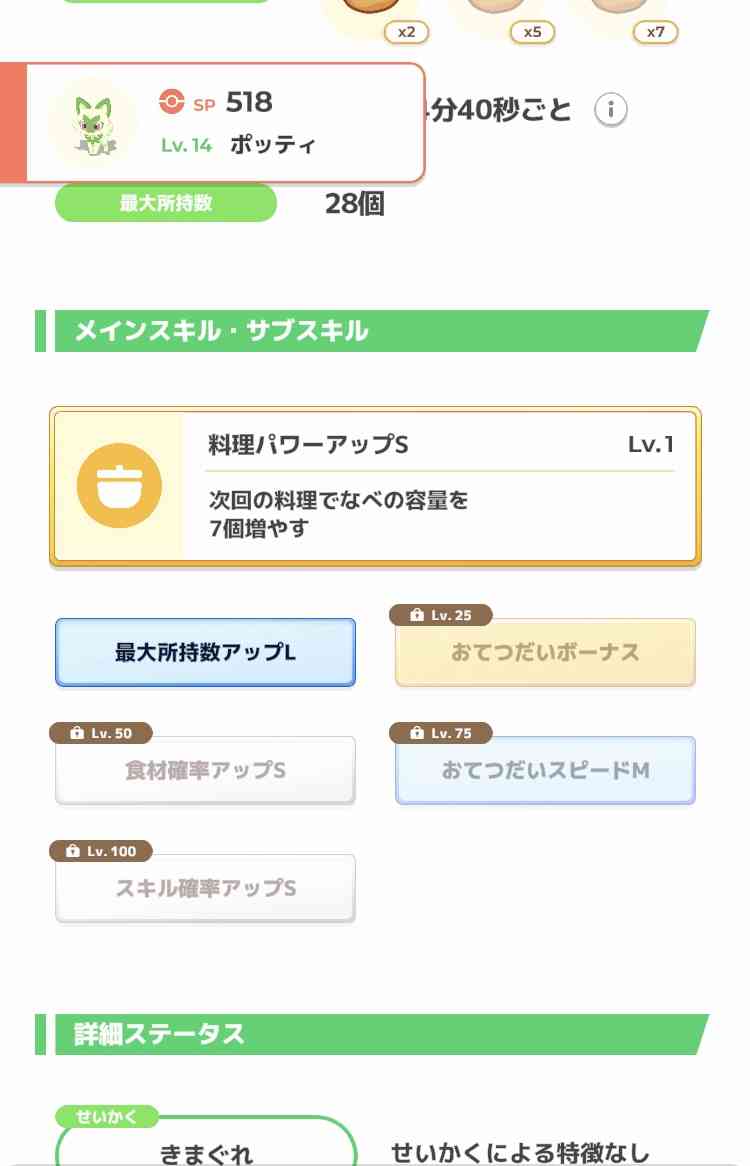Open the 料理パワーアップS main skill card

pos(375,486)
